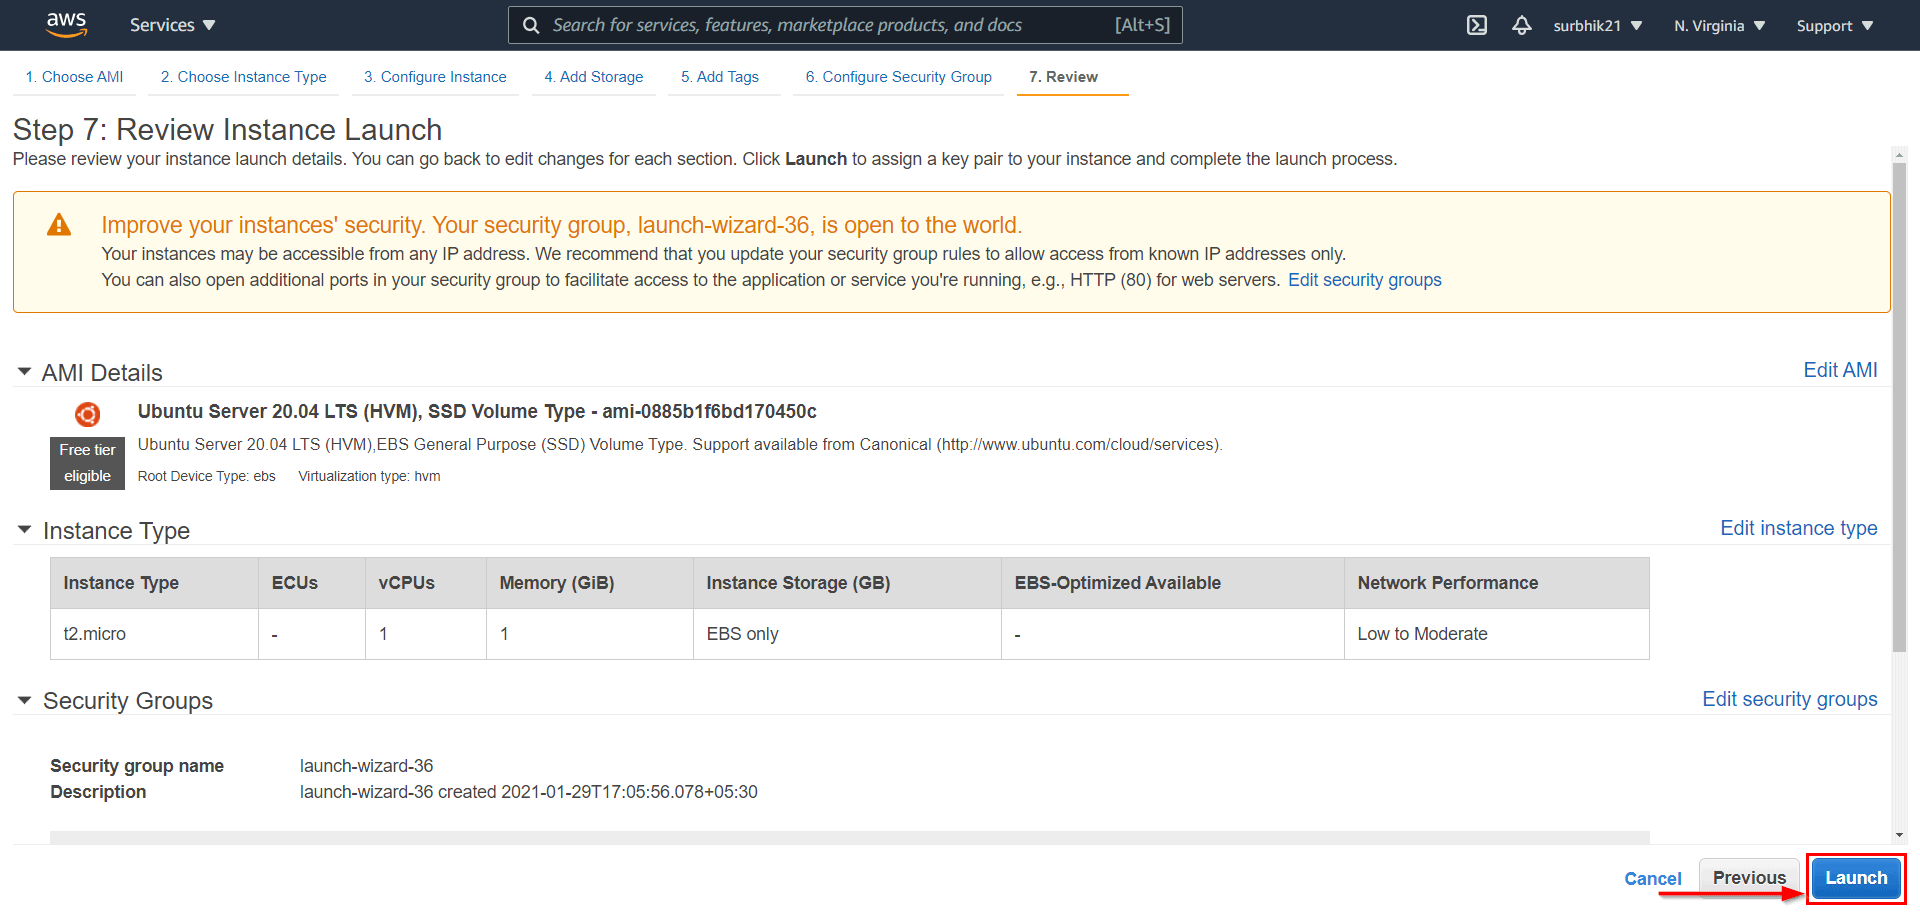Collapse the Instance Type section
1920x922 pixels.
pos(24,530)
